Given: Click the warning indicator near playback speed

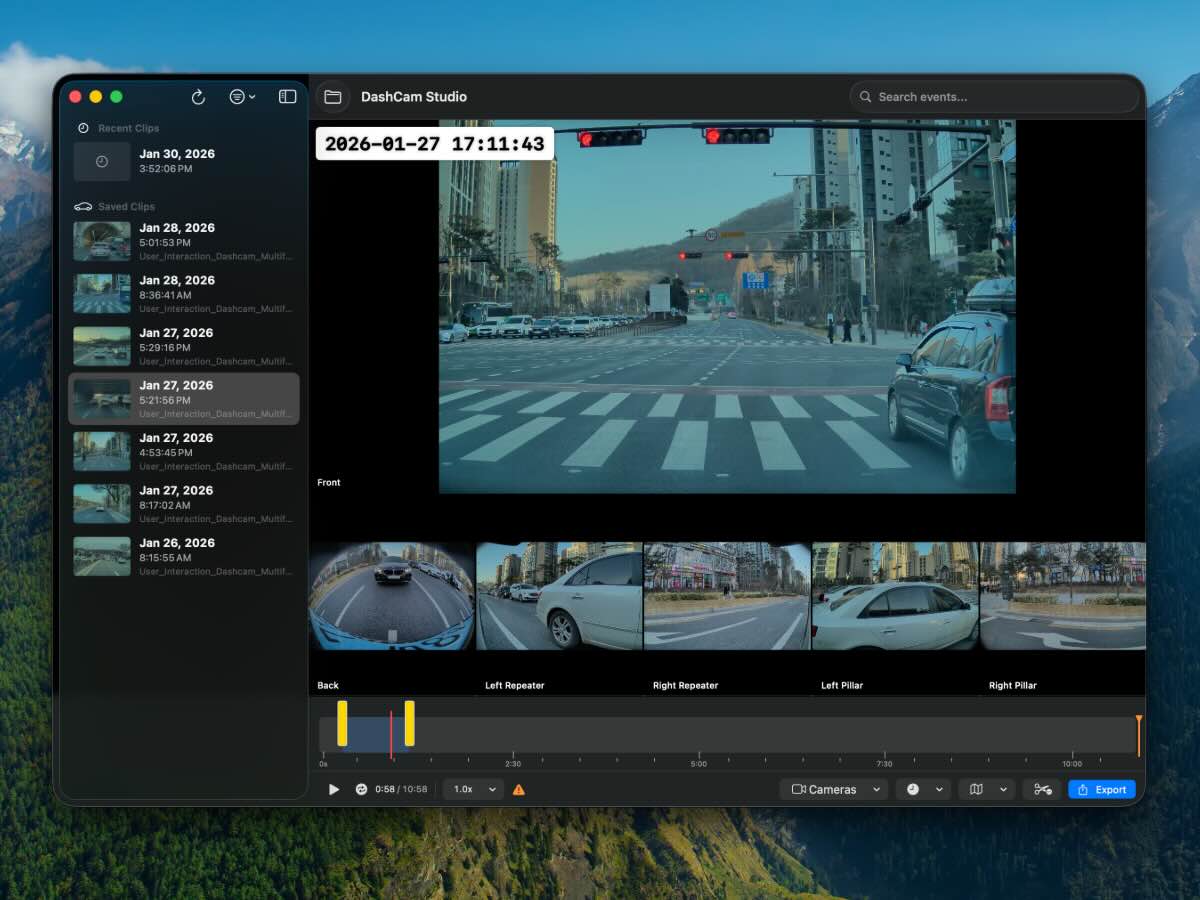Looking at the screenshot, I should click(519, 789).
